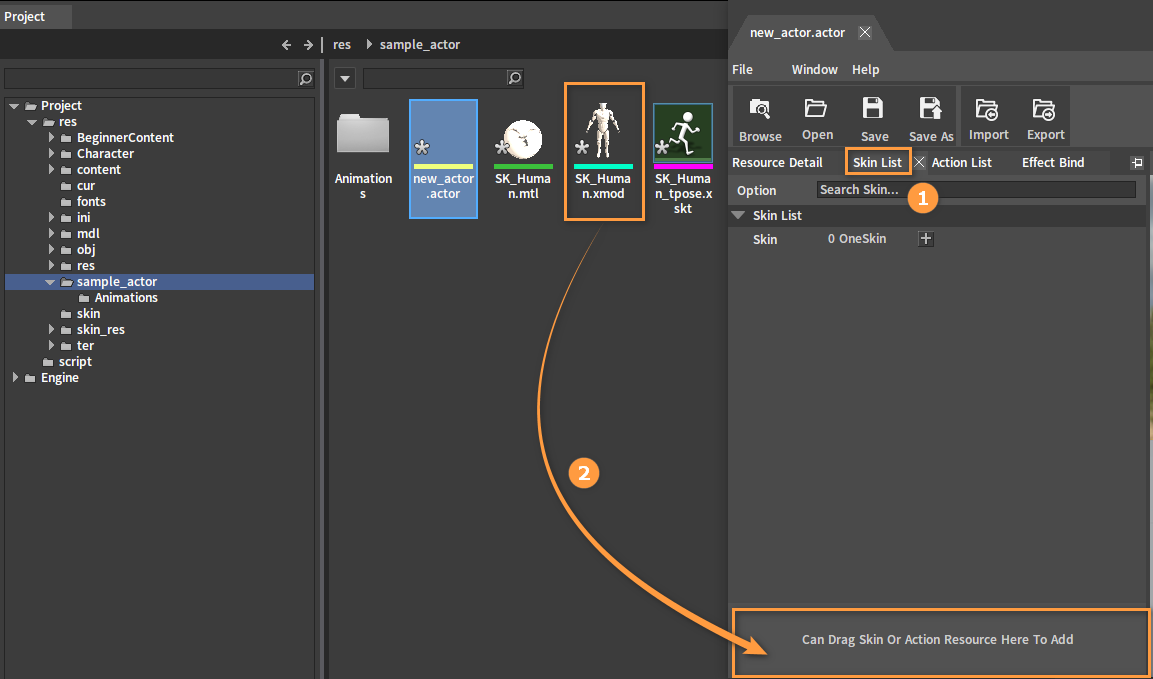Close the Skin List tab with its X
This screenshot has height=679, width=1153.
pyautogui.click(x=919, y=162)
